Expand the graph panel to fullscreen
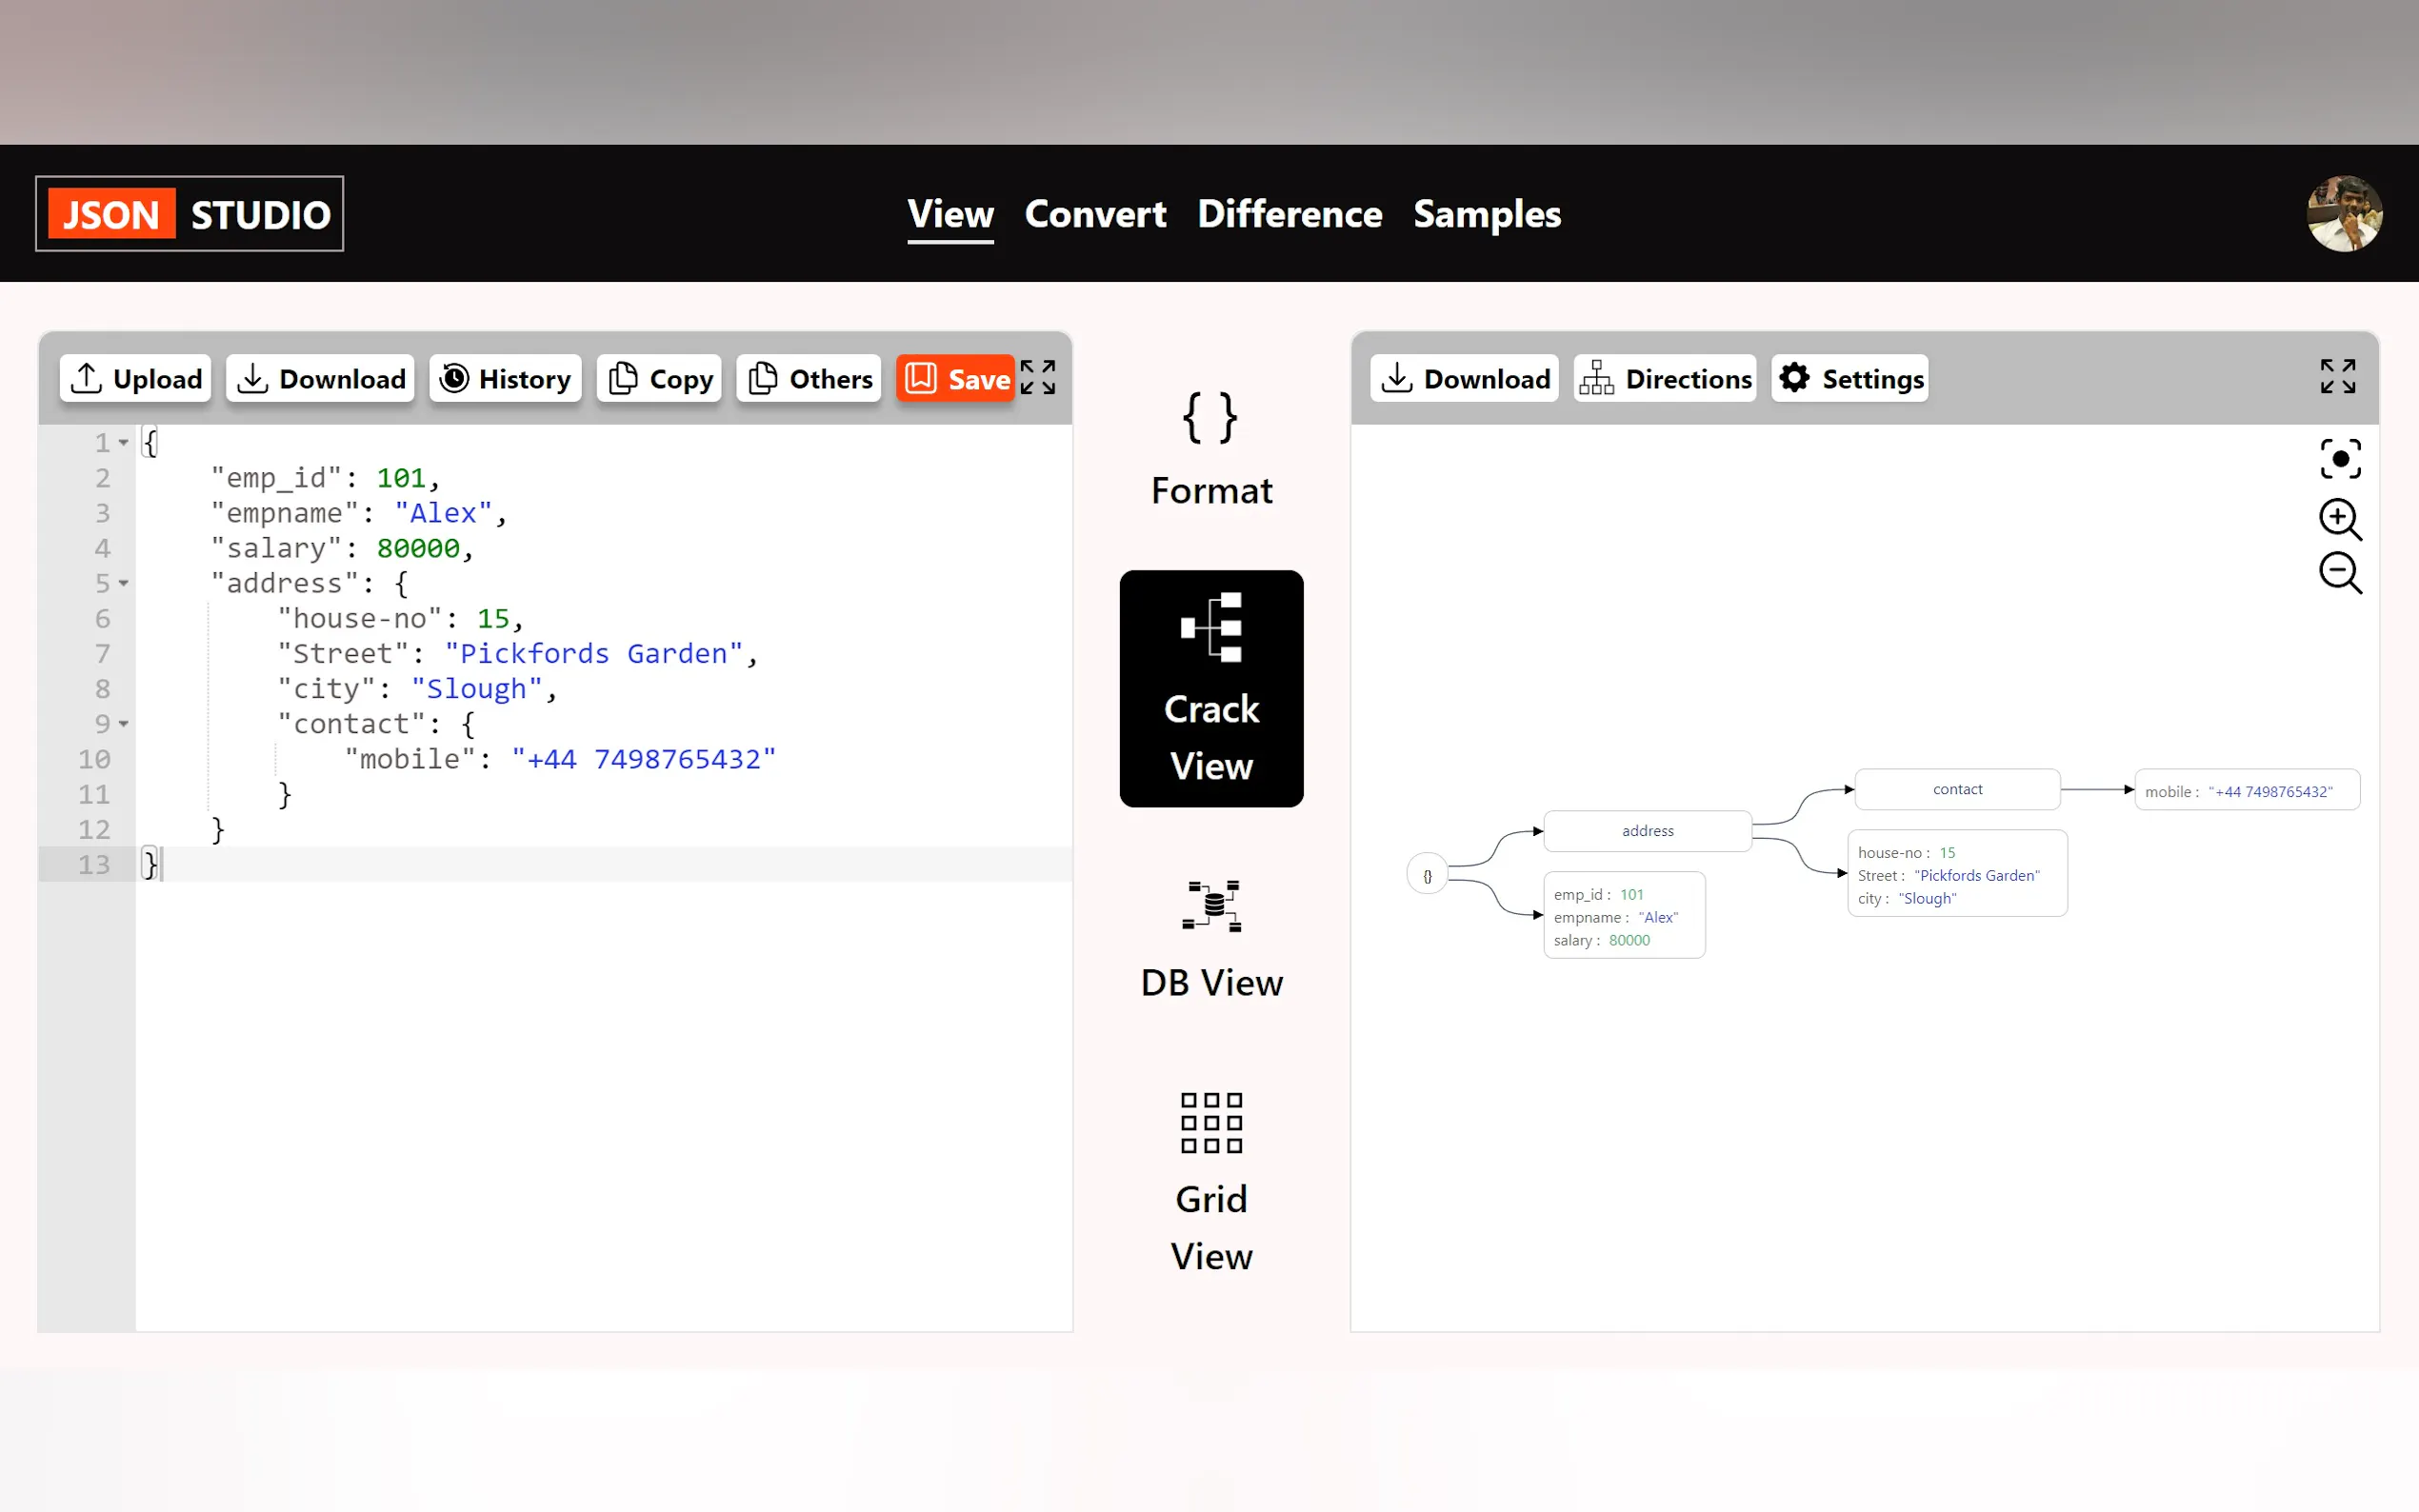Viewport: 2419px width, 1512px height. 2337,377
